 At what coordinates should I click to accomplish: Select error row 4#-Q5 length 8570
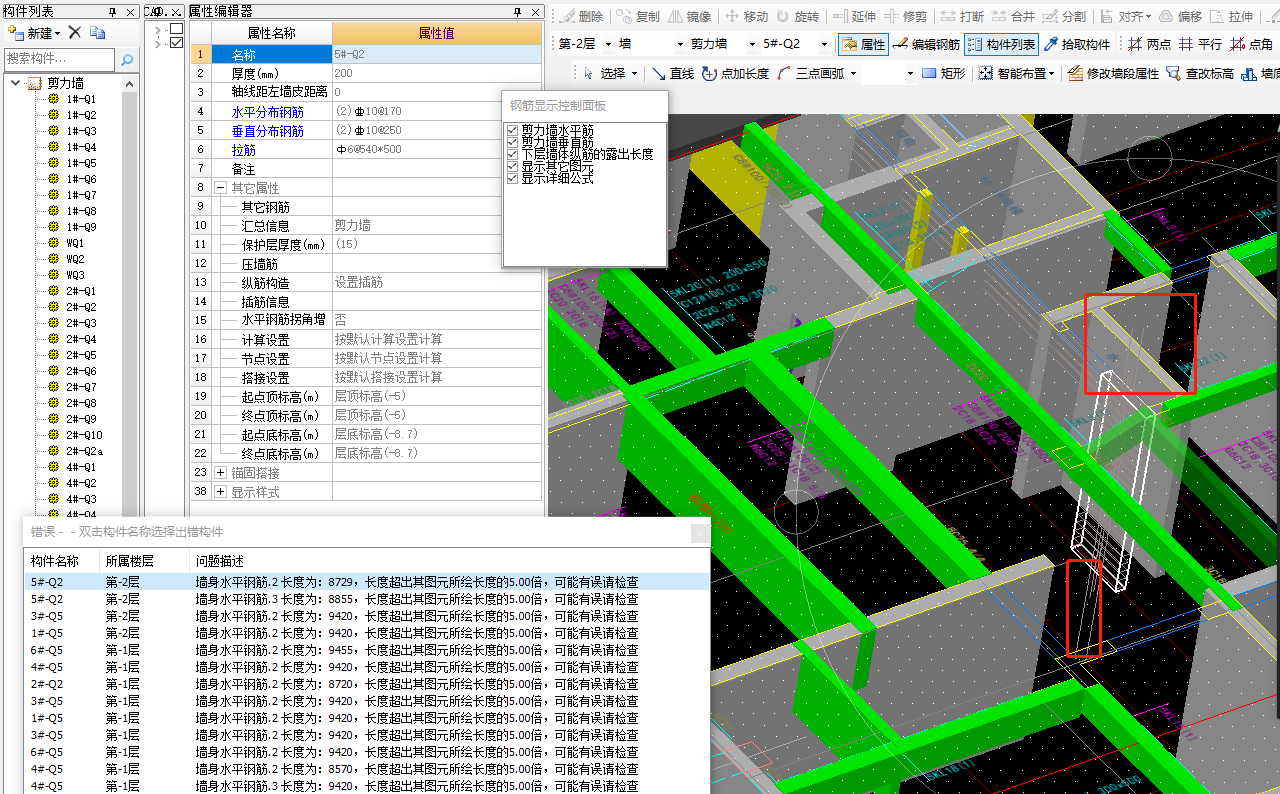[x=367, y=769]
